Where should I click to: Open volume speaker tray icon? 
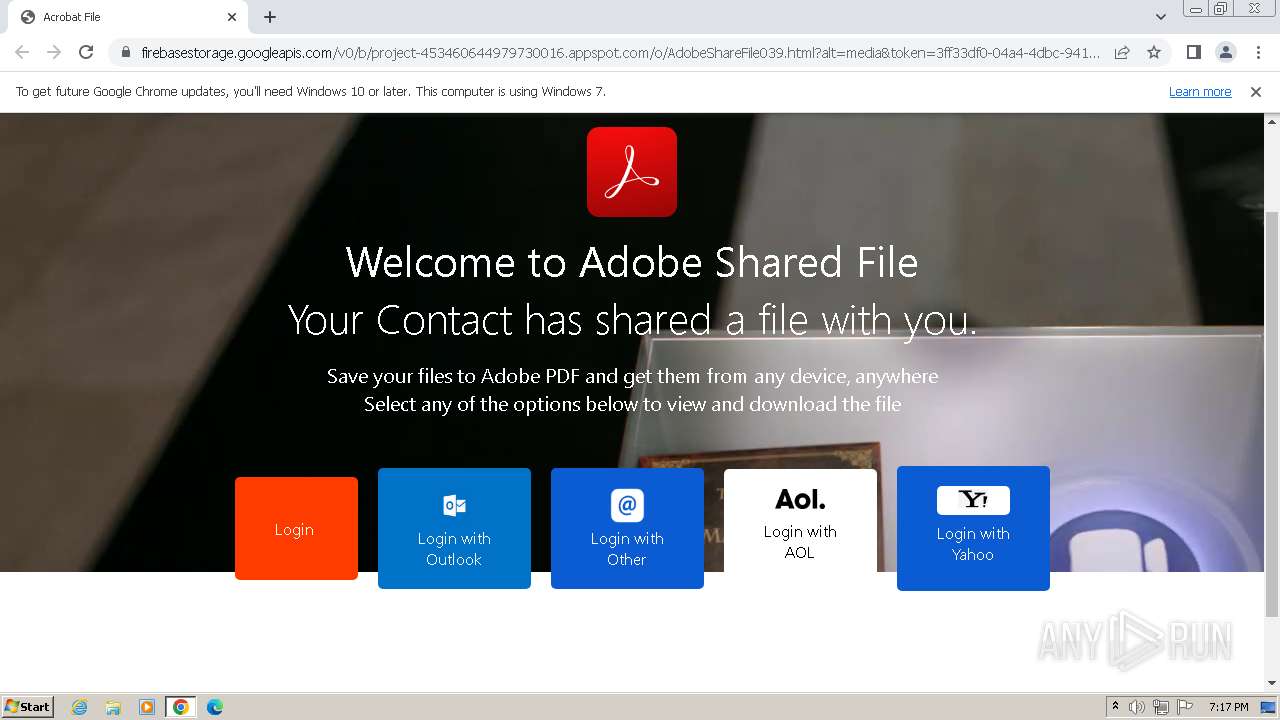1137,707
